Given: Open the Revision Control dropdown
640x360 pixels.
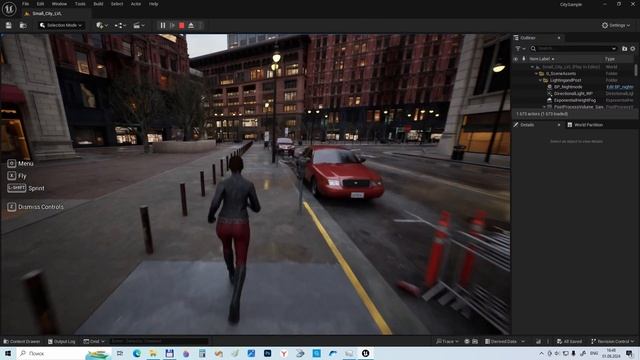Looking at the screenshot, I should point(613,341).
